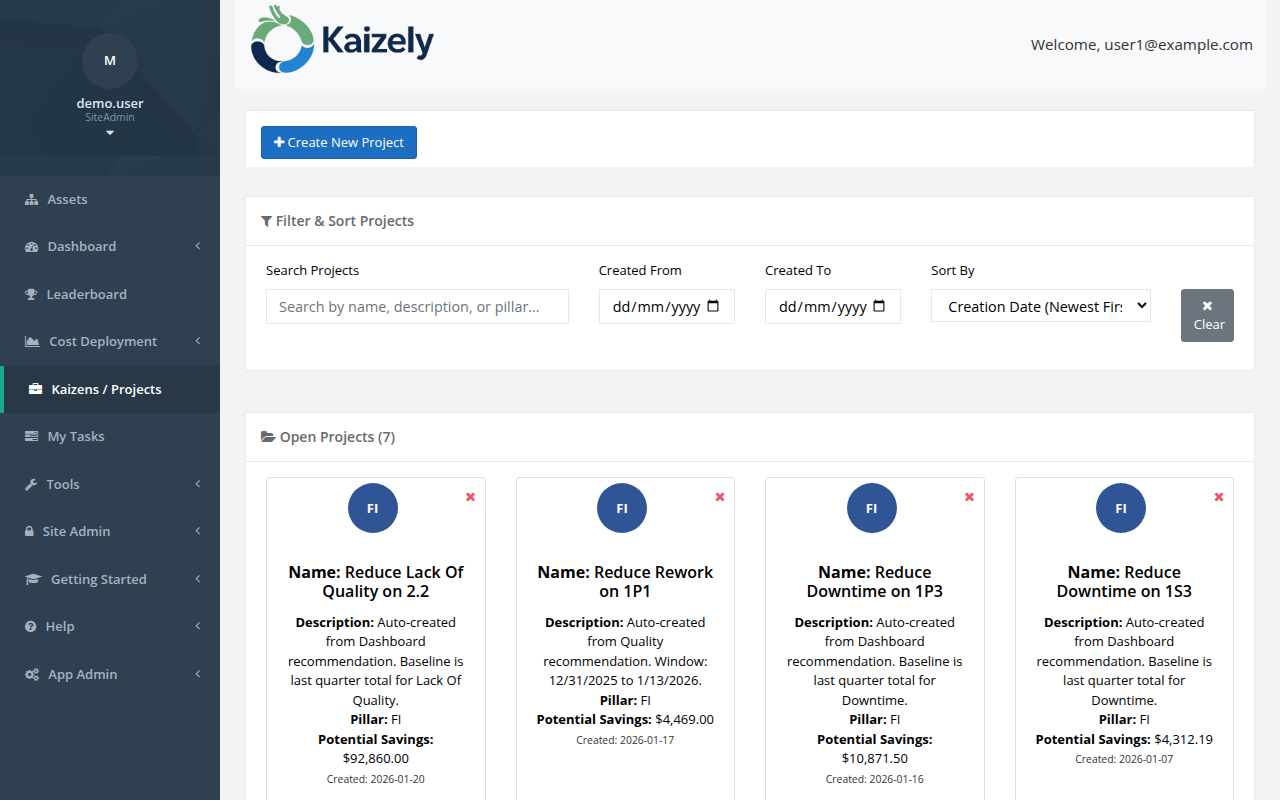Select the Kaizens / Projects menu item

coord(107,388)
